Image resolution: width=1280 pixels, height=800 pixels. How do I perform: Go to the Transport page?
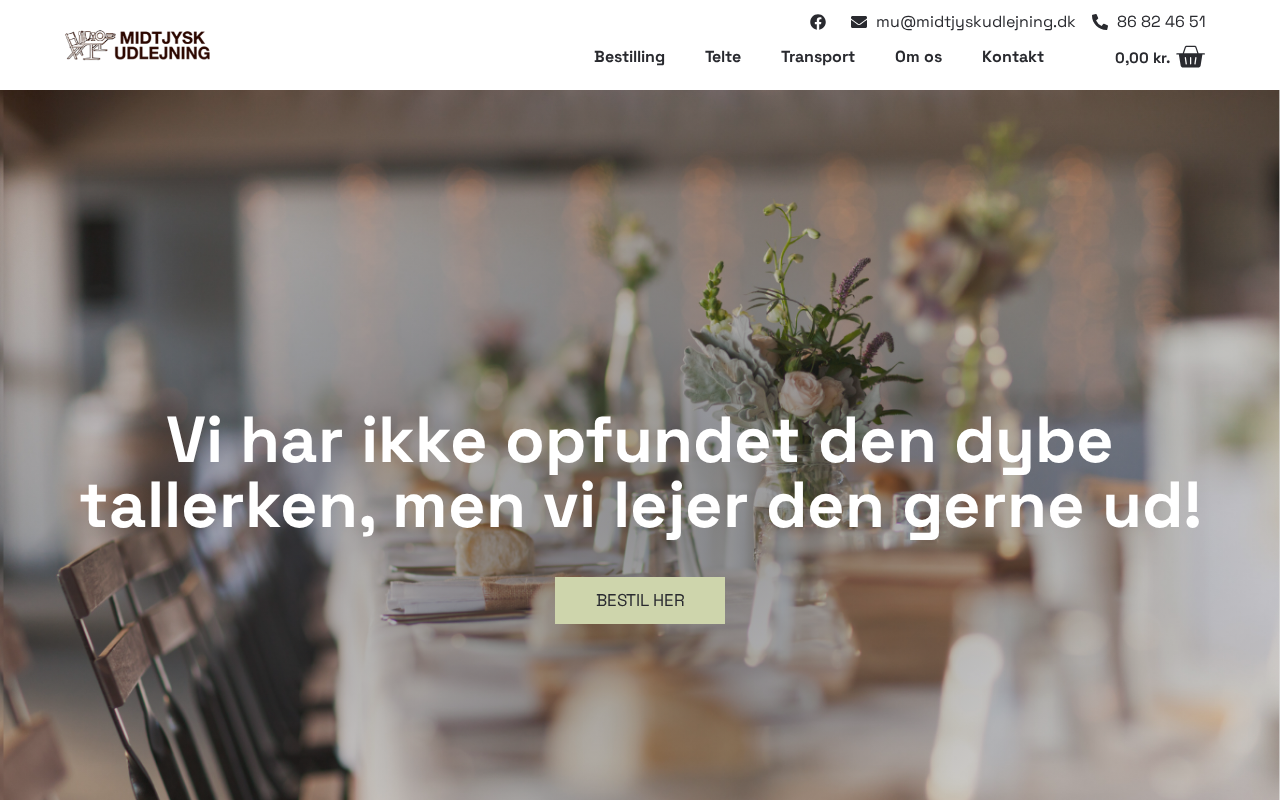tap(818, 57)
